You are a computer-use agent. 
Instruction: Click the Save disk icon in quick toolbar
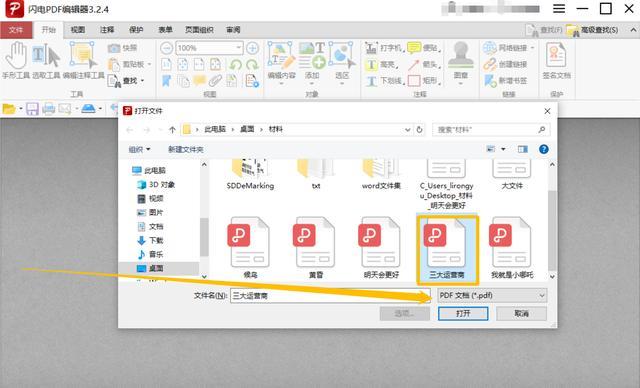[32, 109]
